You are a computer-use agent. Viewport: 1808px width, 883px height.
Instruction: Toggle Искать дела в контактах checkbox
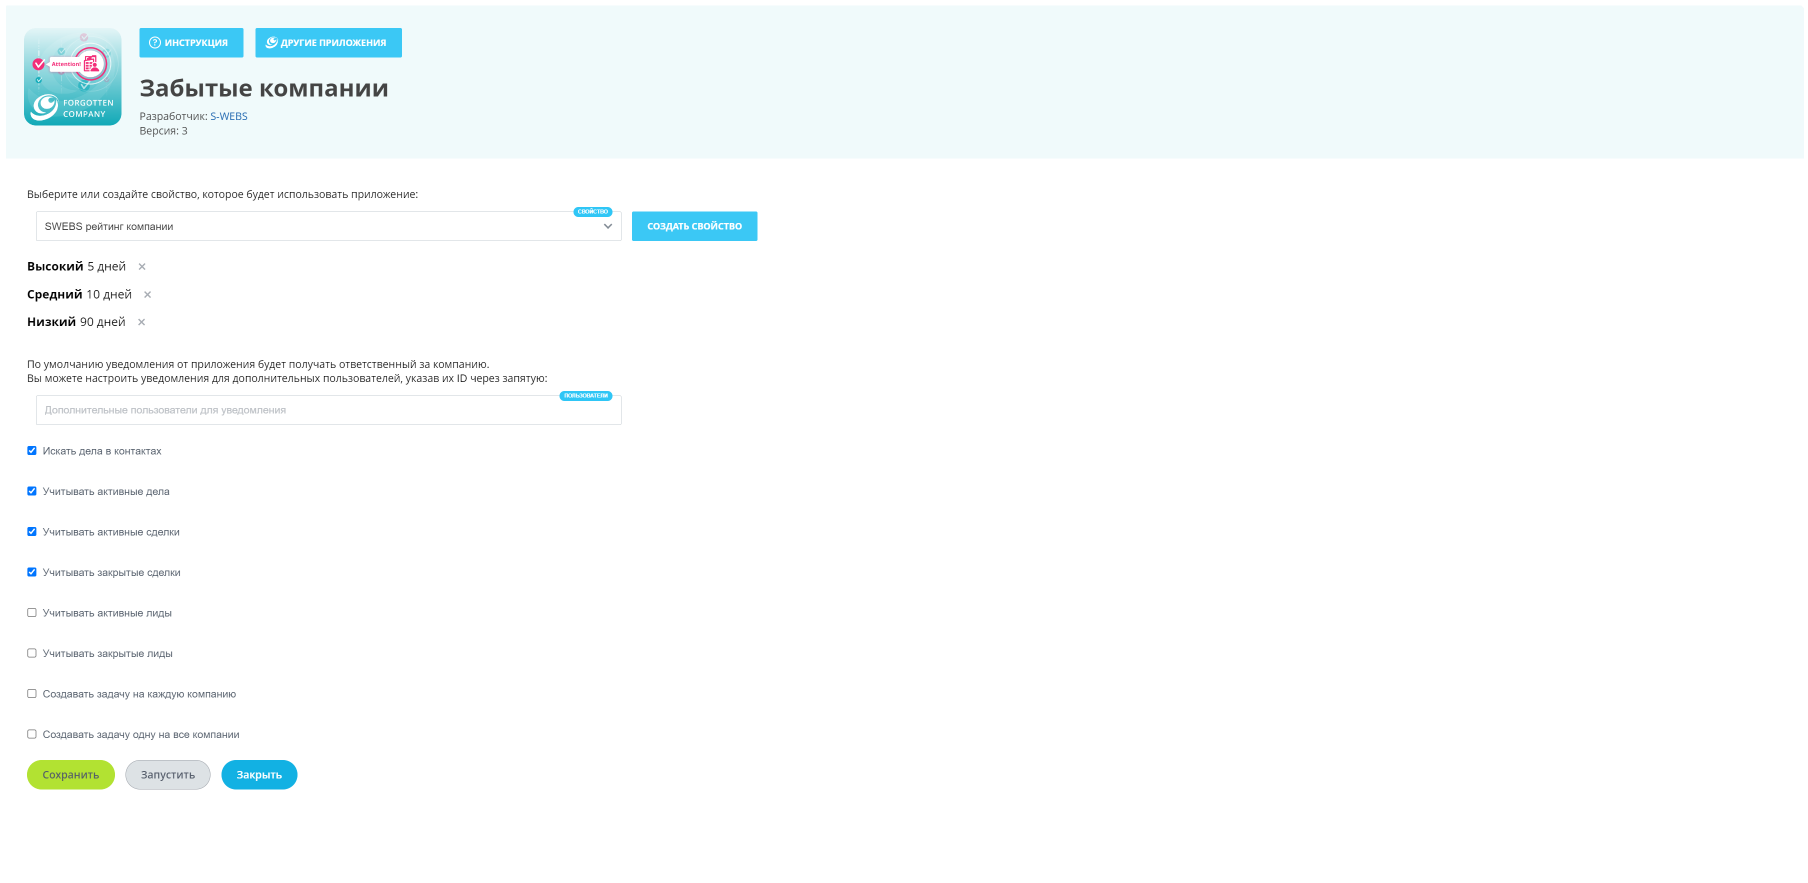32,451
